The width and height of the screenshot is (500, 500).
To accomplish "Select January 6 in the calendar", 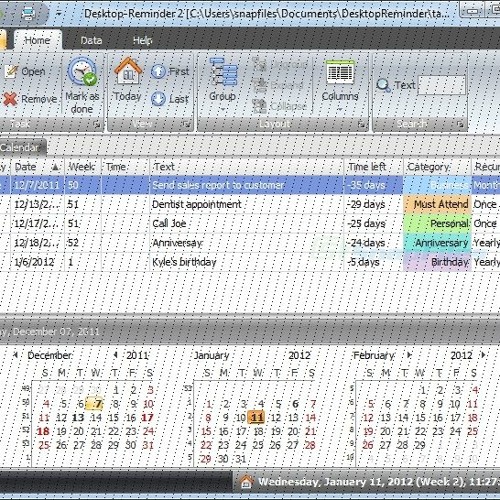I will 295,404.
